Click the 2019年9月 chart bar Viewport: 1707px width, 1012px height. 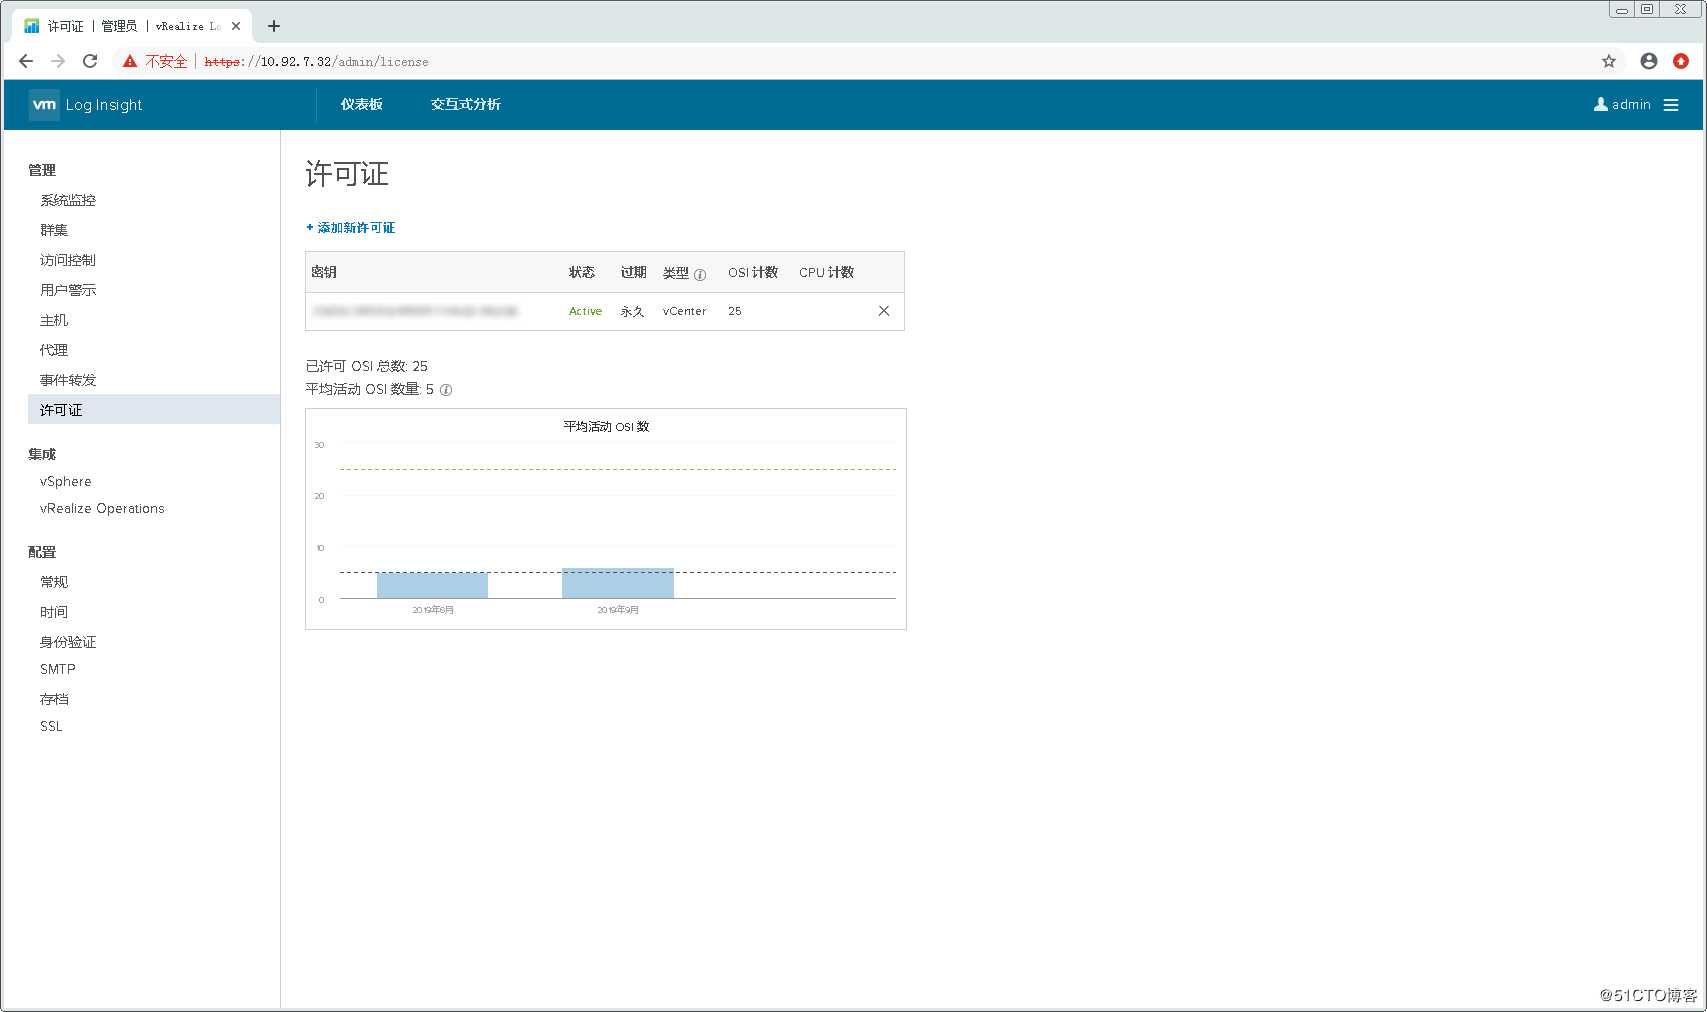click(618, 583)
